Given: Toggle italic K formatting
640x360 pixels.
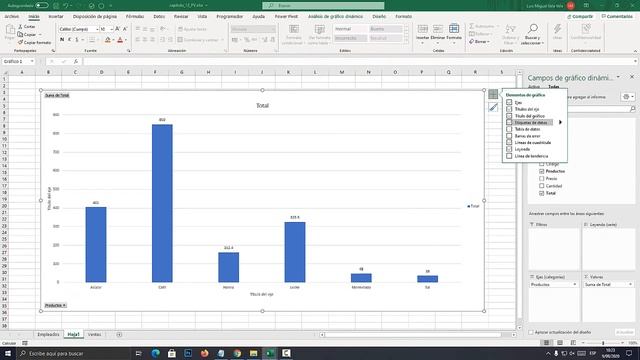Looking at the screenshot, I should [x=69, y=40].
